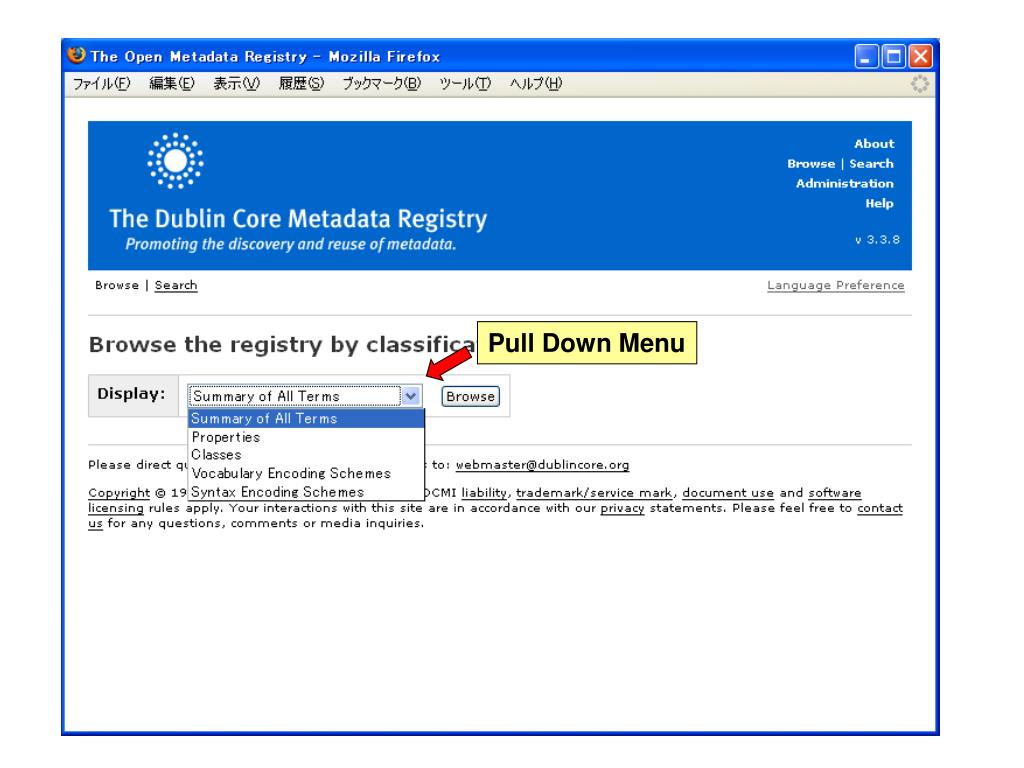Click Browse link in blue header
The width and height of the screenshot is (1024, 768).
click(x=811, y=164)
